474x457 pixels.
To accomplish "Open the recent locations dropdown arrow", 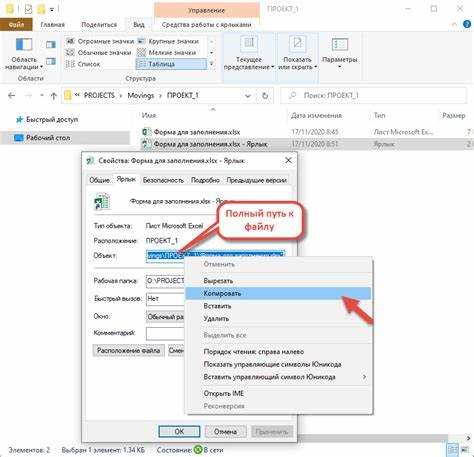I will [x=42, y=96].
